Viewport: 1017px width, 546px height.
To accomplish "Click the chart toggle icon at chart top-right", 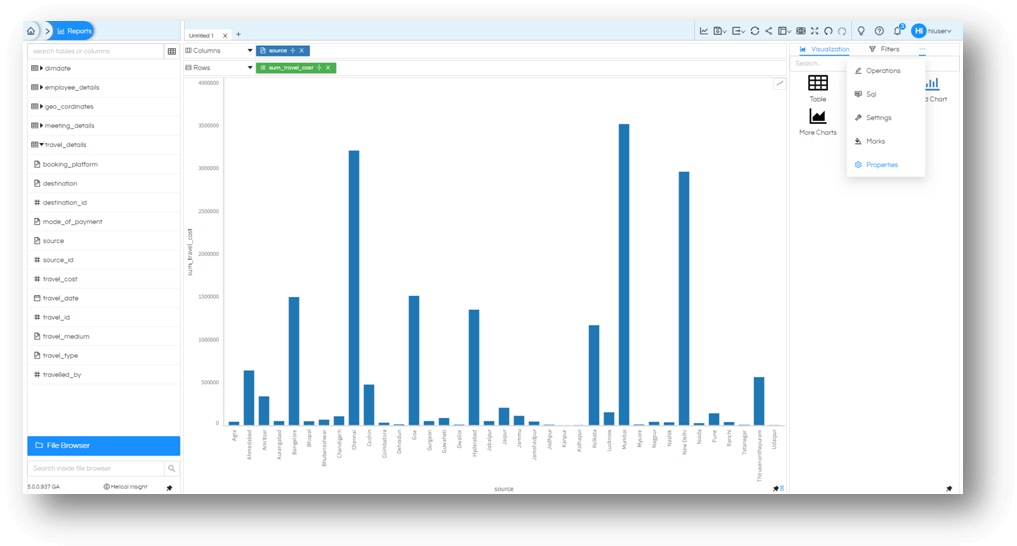I will [x=780, y=84].
